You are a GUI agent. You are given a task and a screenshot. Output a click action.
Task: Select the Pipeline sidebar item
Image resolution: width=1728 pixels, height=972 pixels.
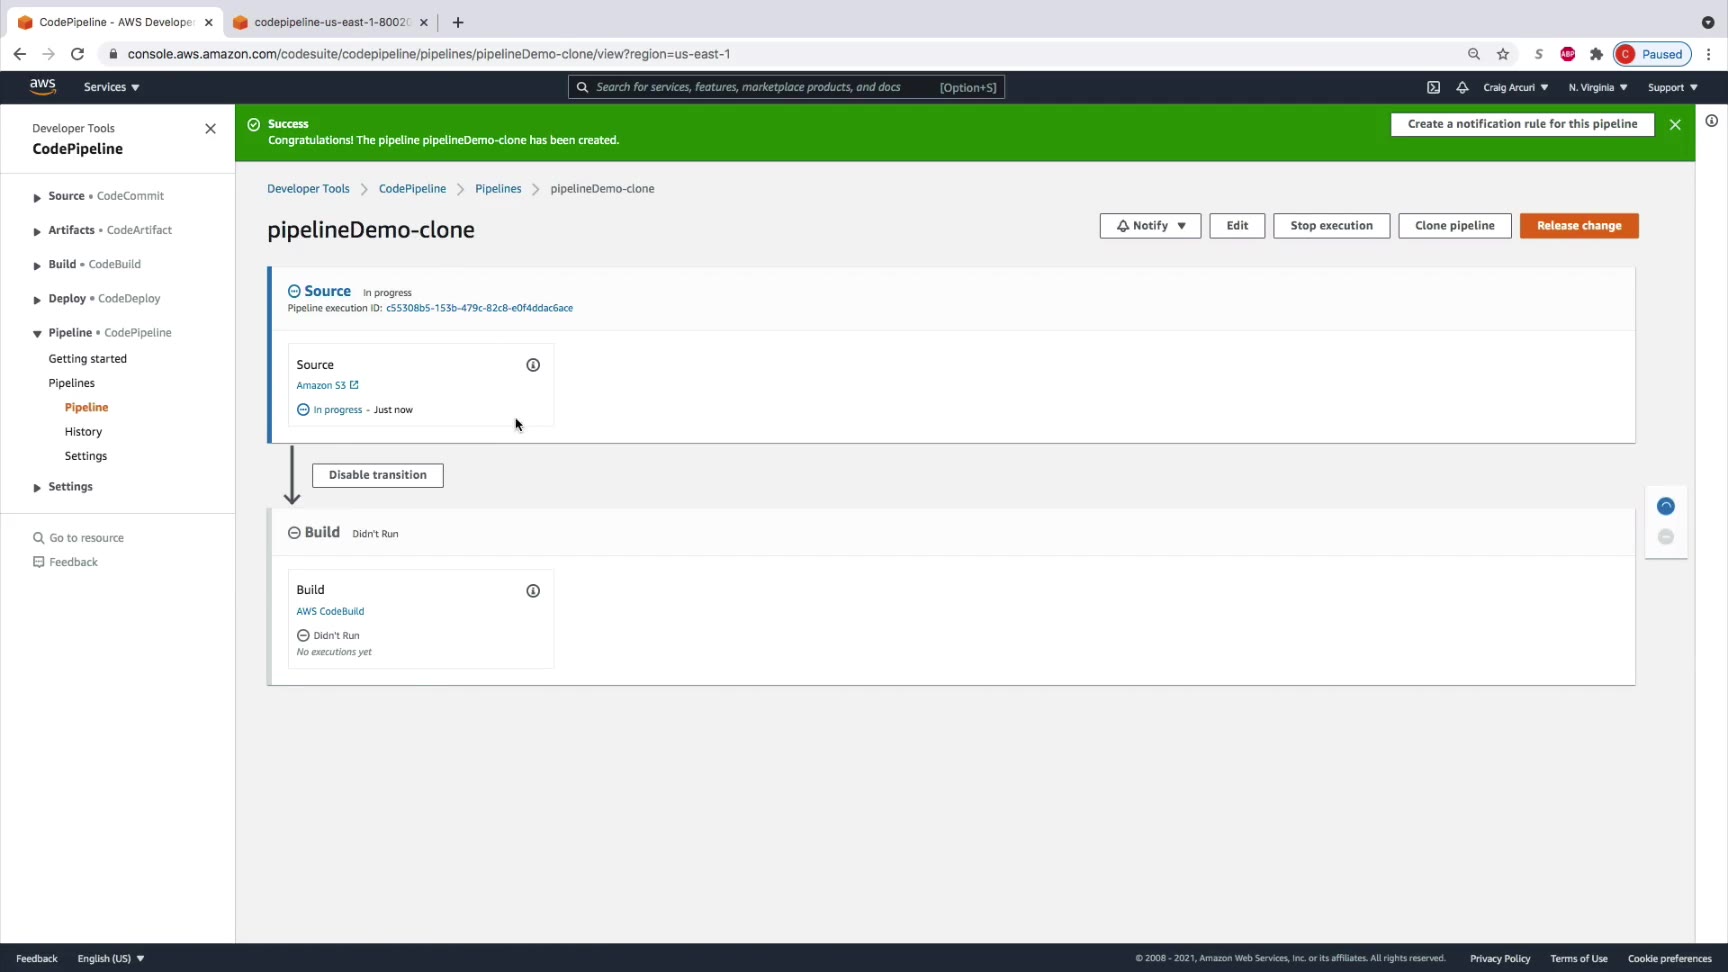tap(87, 407)
